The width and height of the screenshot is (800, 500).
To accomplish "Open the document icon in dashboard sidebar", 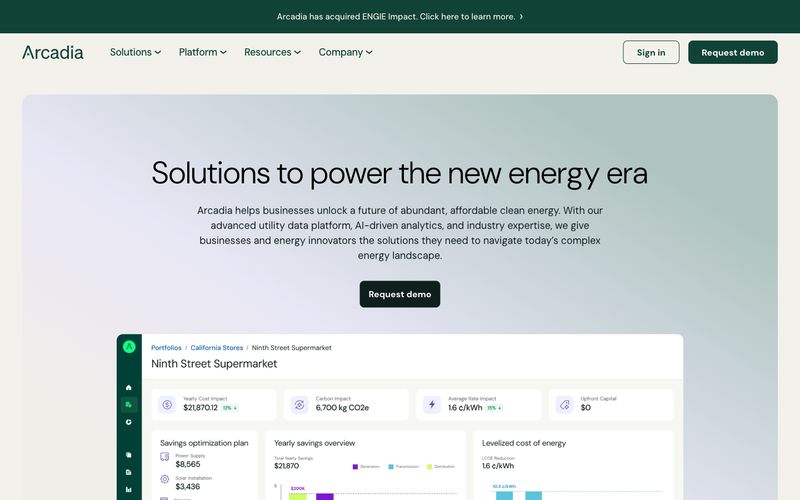I will pyautogui.click(x=129, y=472).
